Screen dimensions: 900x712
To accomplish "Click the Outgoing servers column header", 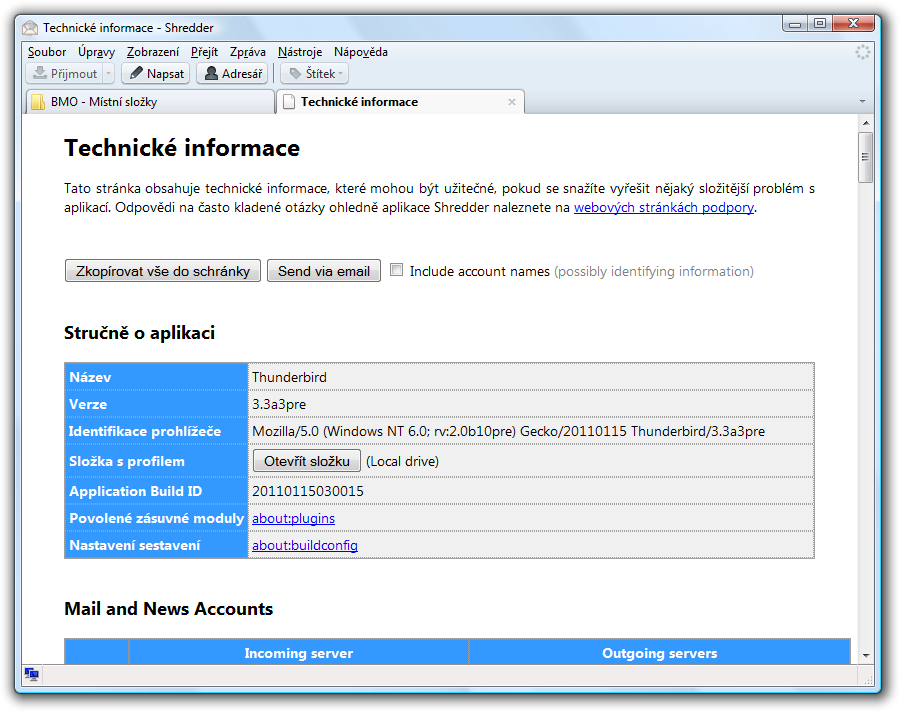I will 660,653.
